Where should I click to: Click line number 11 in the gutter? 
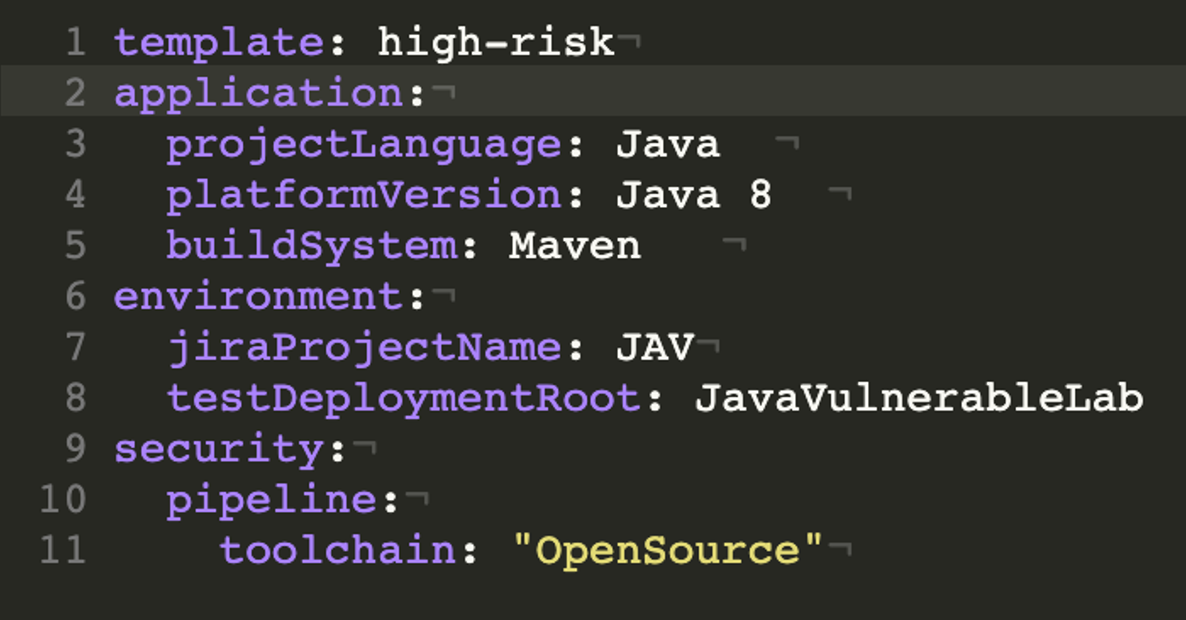[x=63, y=550]
